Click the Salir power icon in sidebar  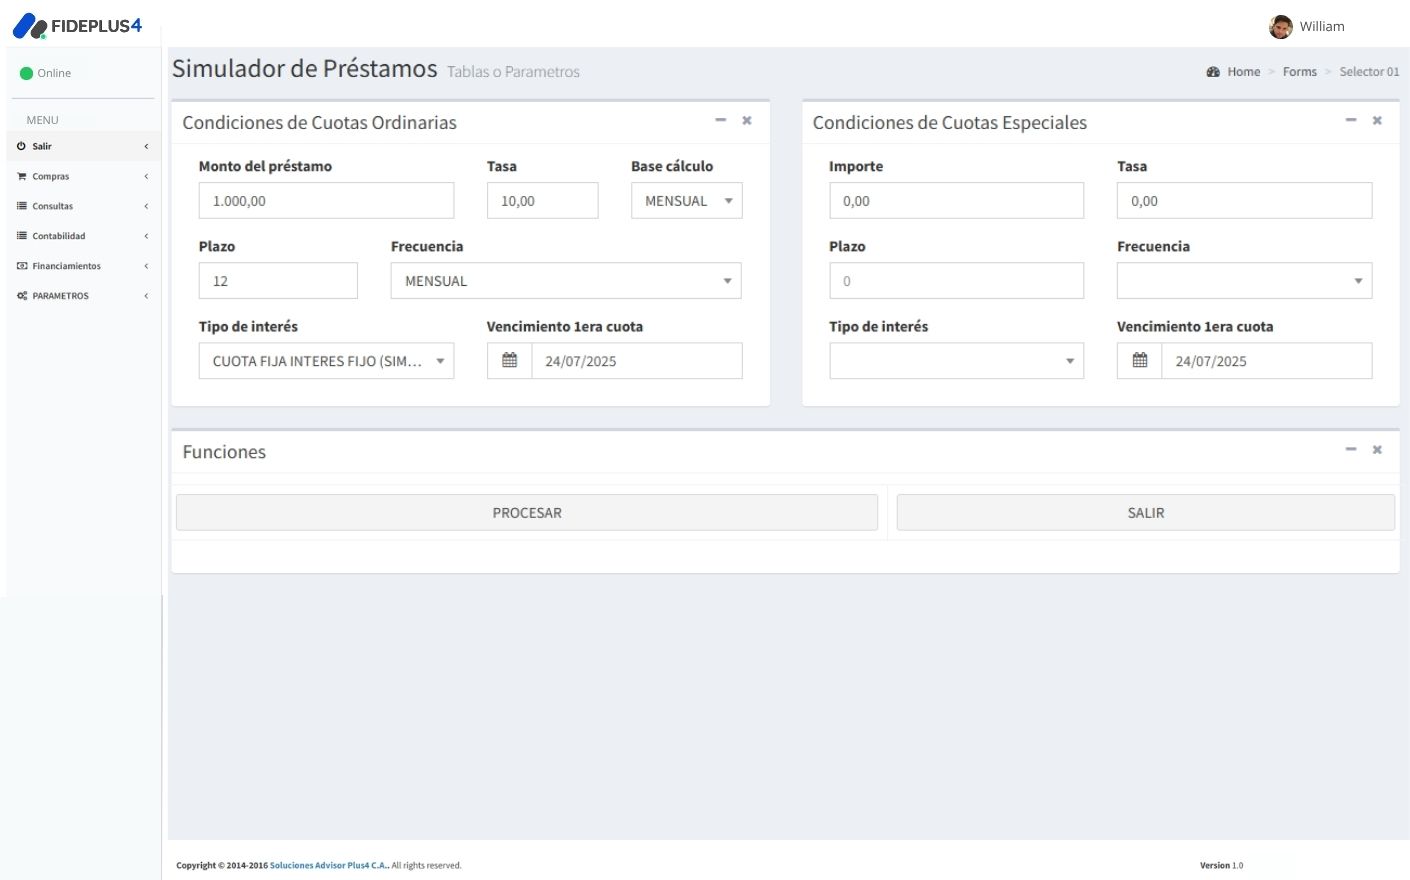22,145
